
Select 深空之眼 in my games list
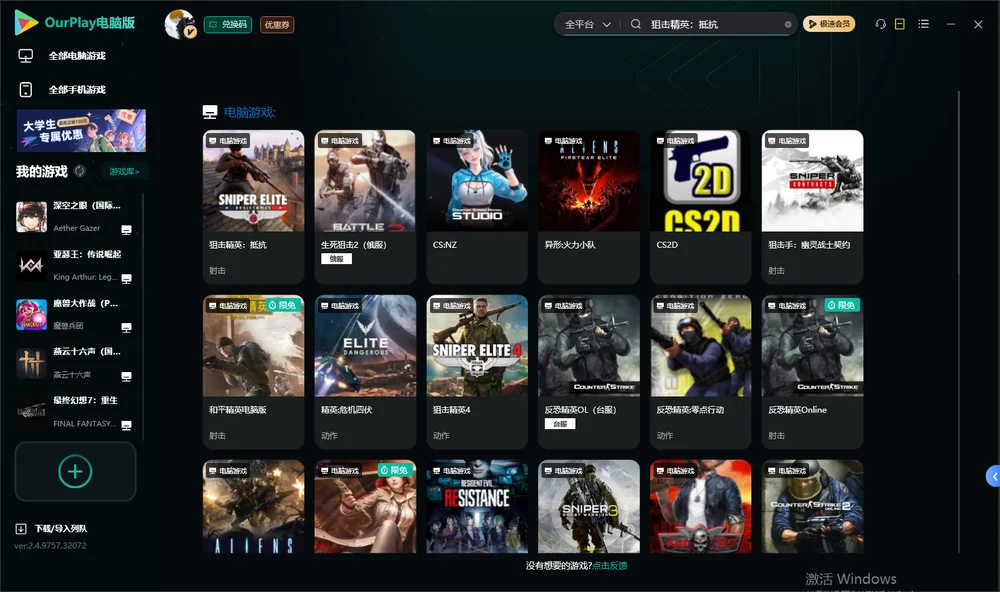coord(75,217)
